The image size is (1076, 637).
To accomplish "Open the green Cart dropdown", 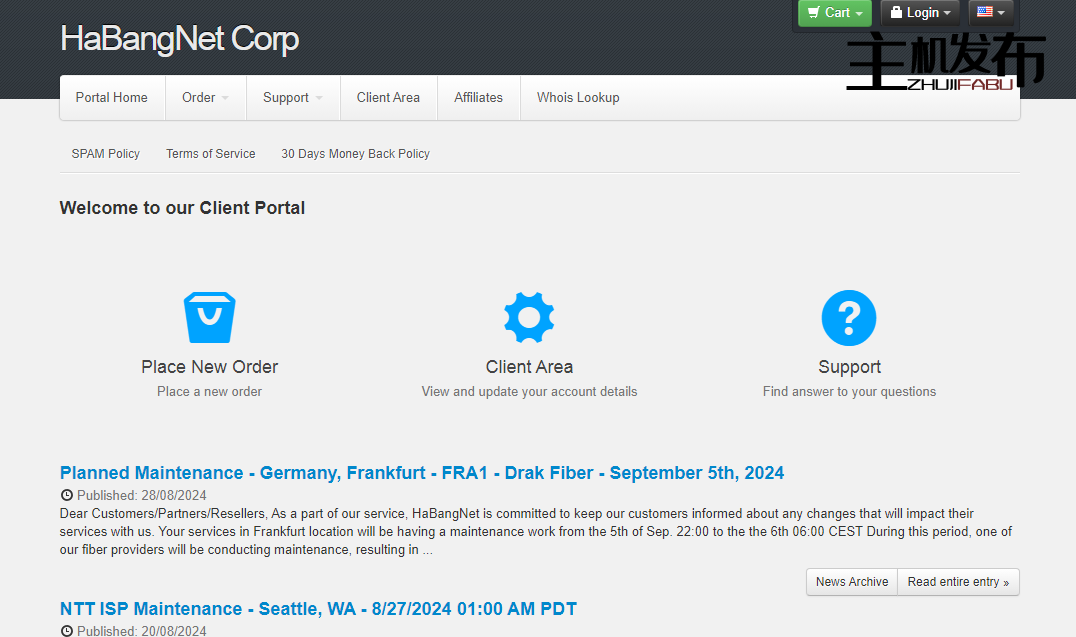I will (x=834, y=13).
